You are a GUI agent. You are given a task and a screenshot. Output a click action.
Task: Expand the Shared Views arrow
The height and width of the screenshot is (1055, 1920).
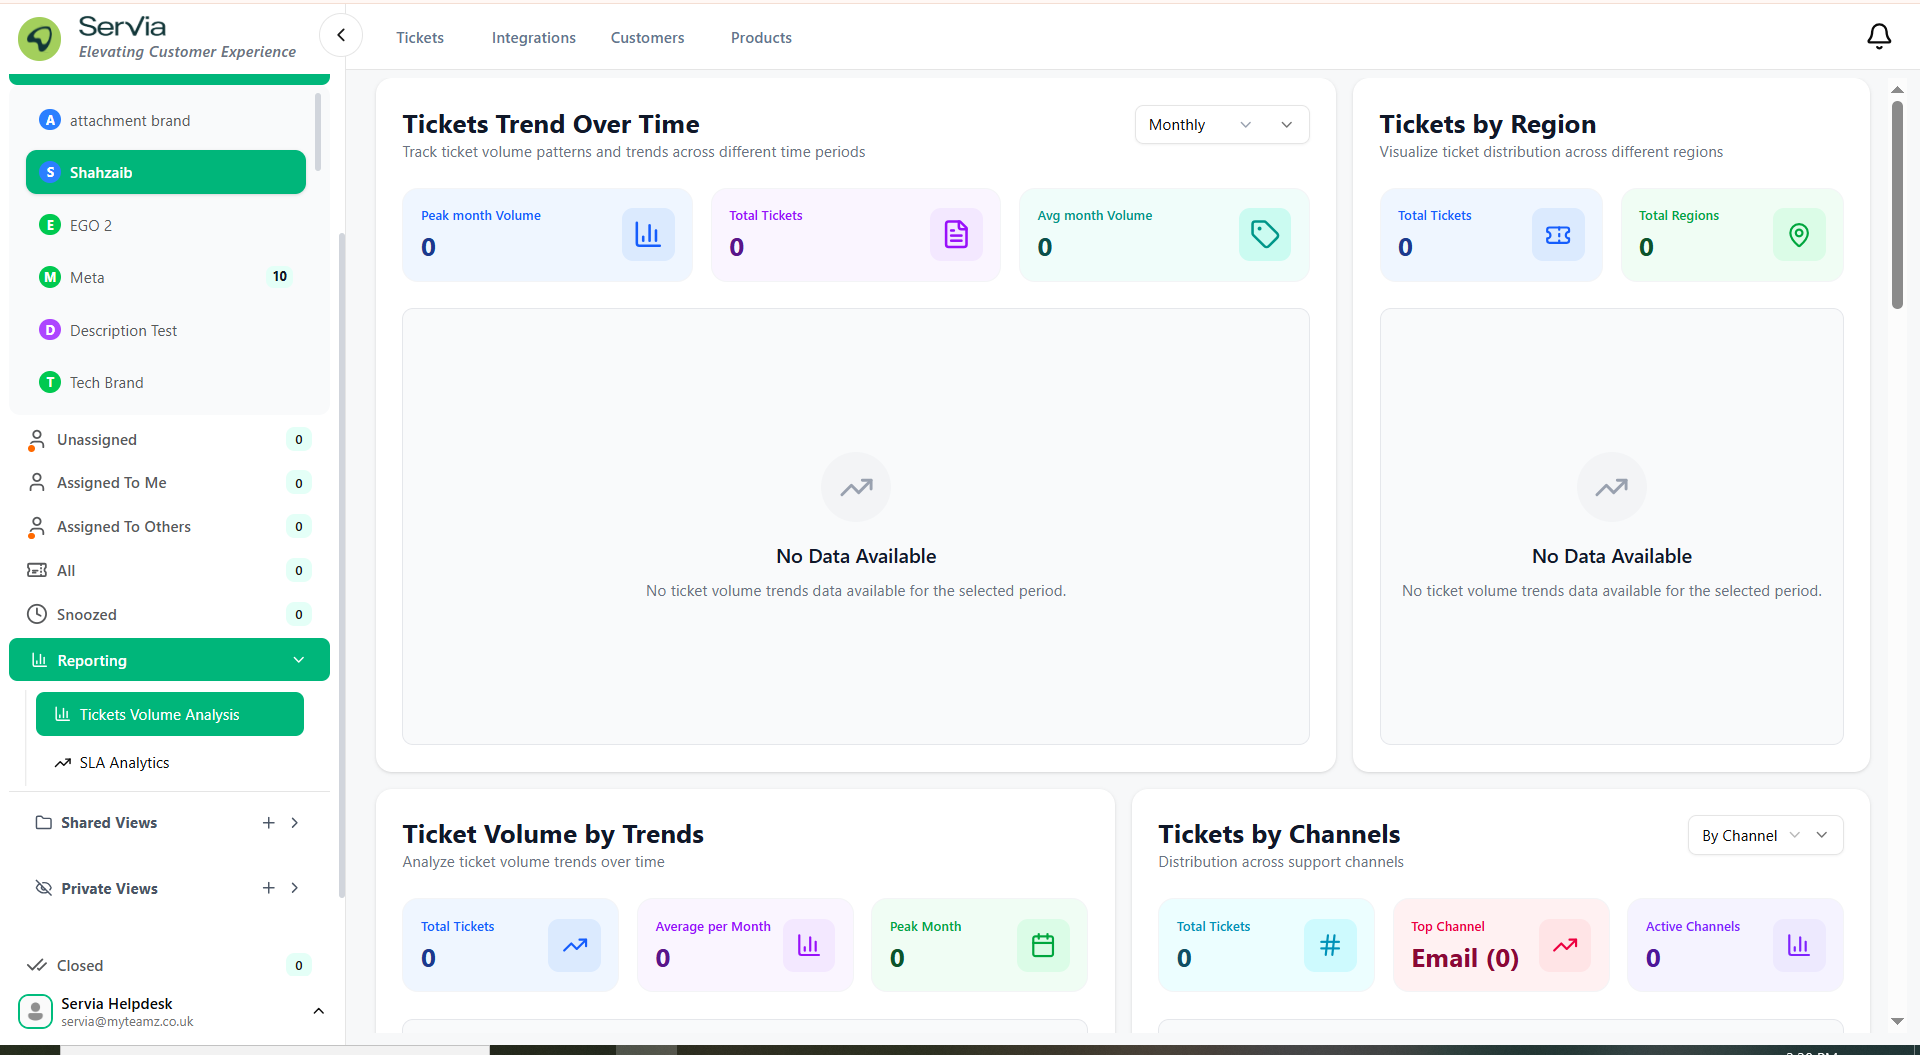point(295,823)
